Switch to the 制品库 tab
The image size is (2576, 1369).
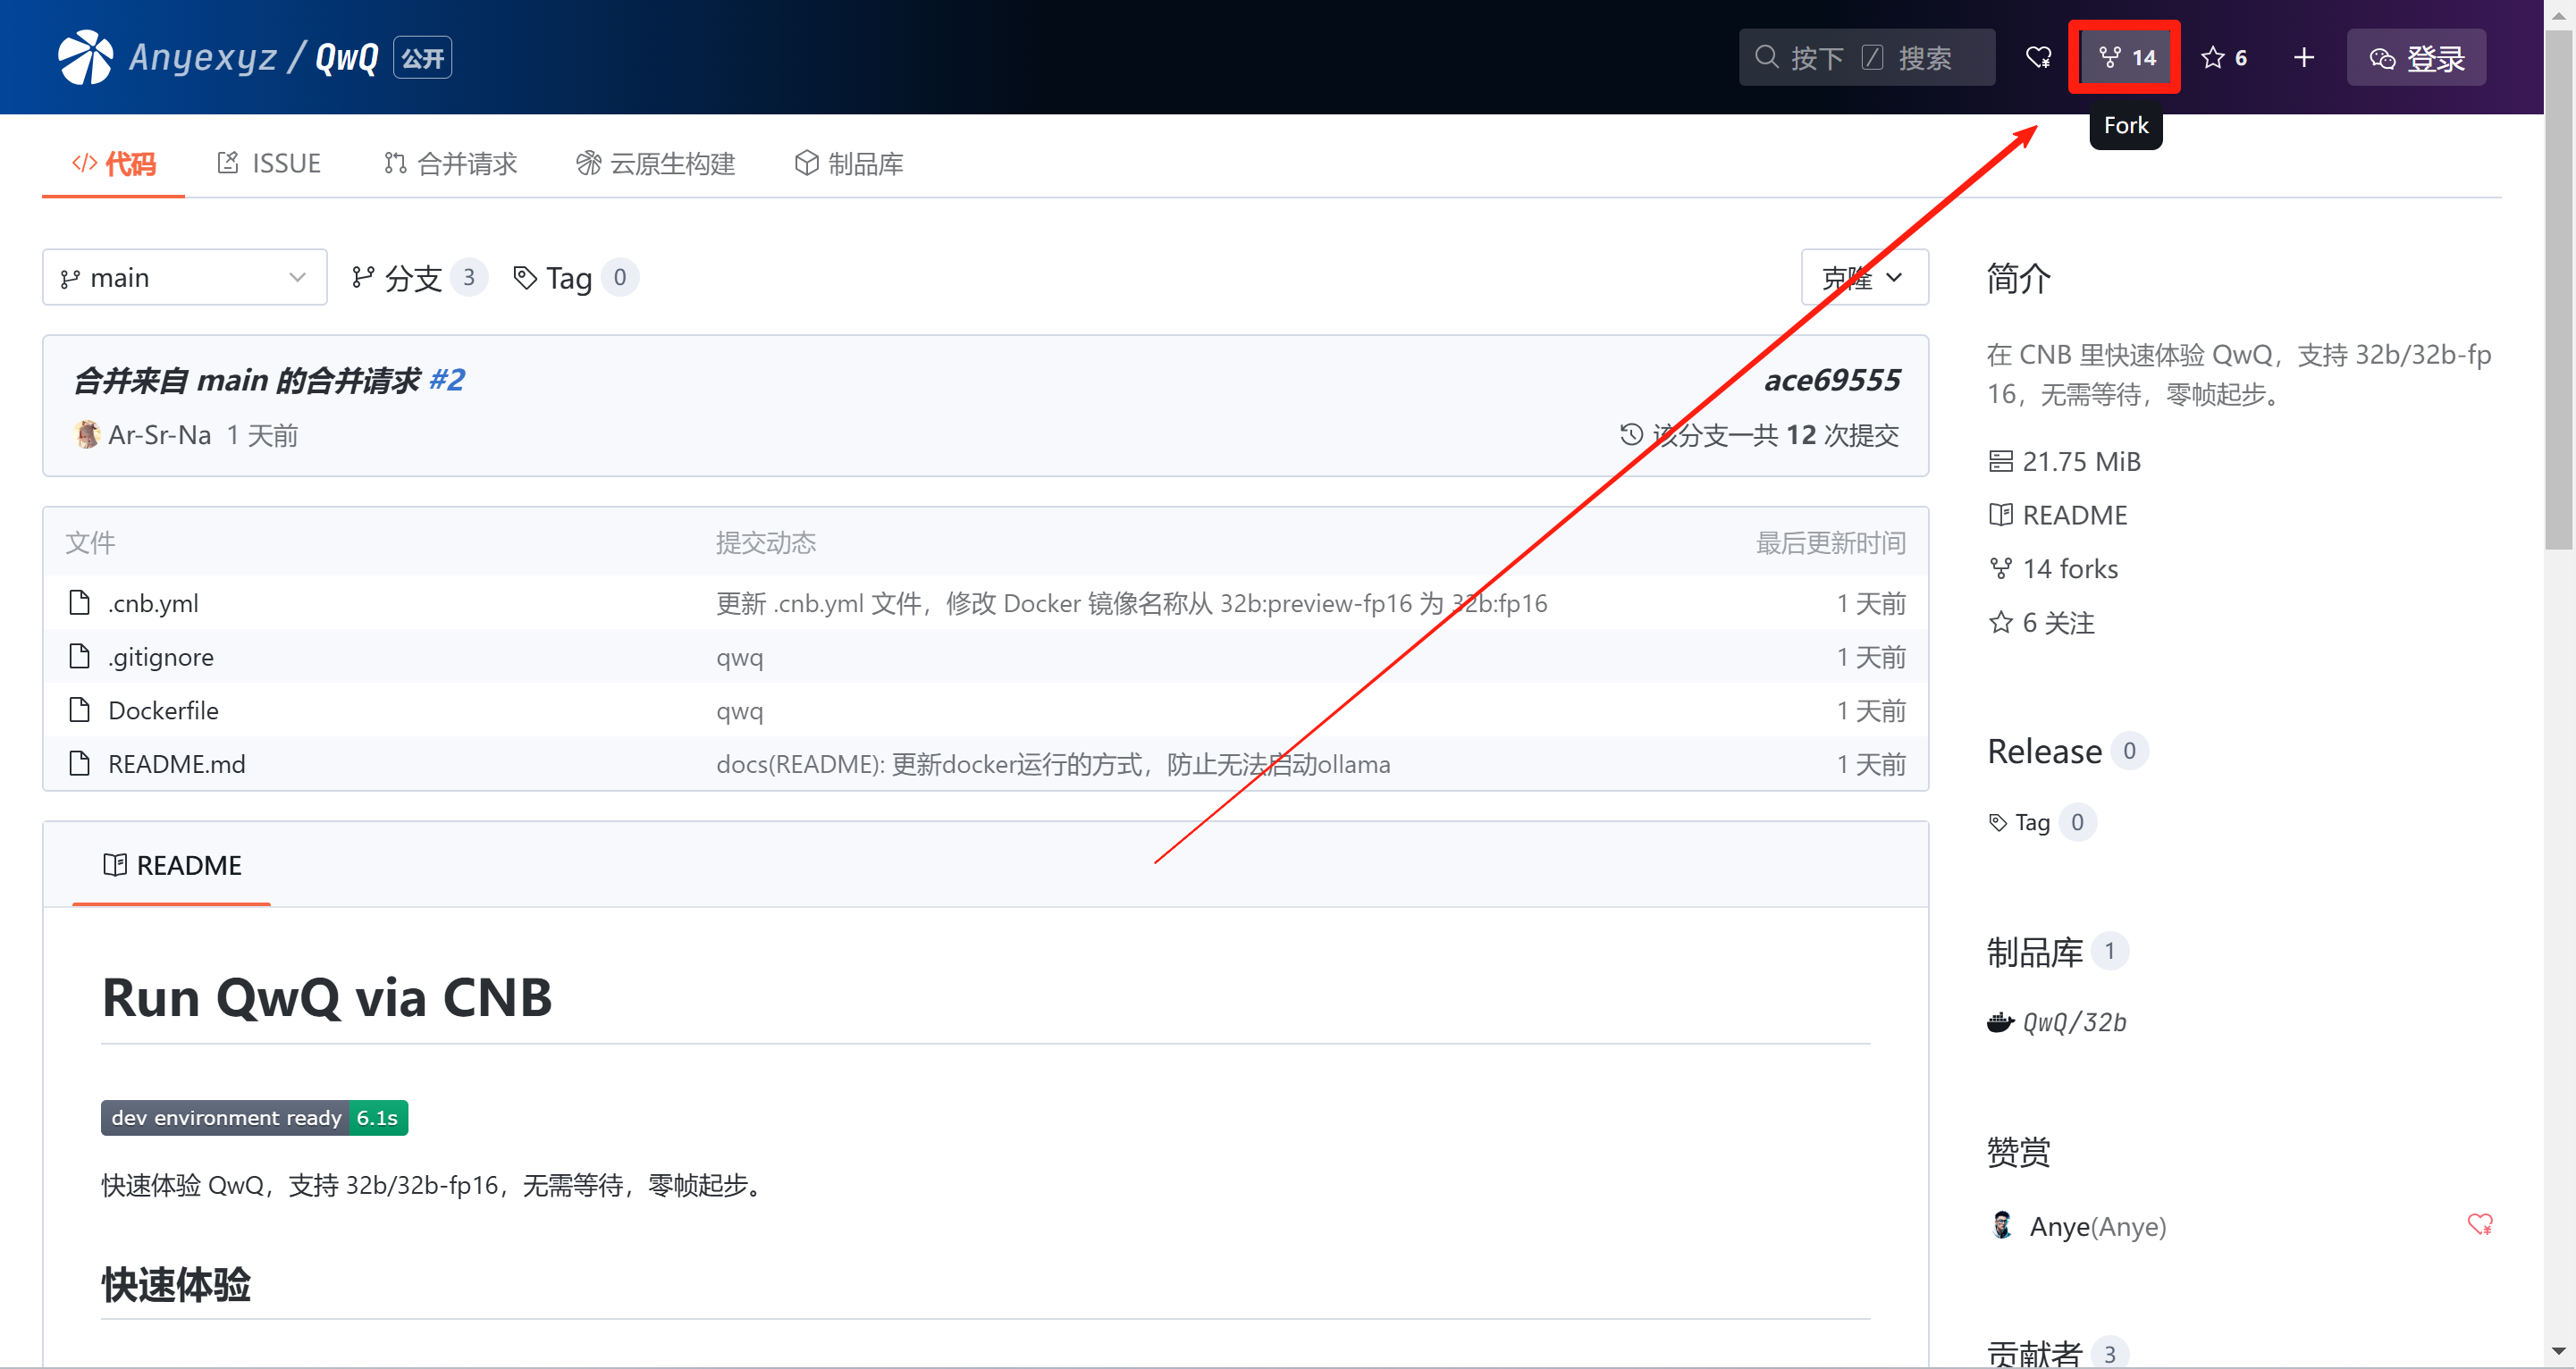point(848,163)
